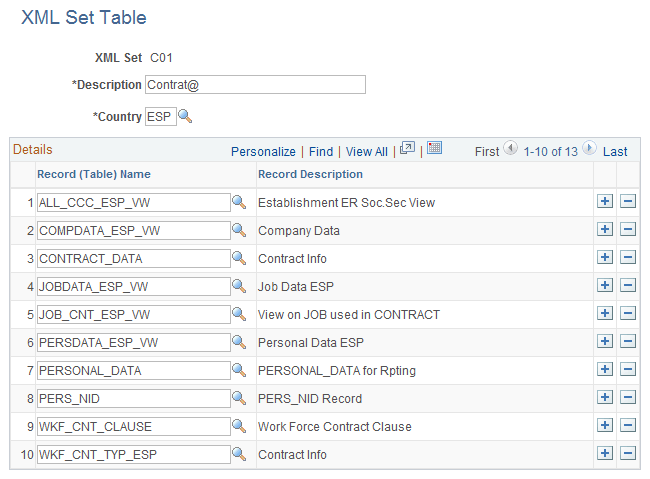650x479 pixels.
Task: Edit the WKF_CNT_CLAUSE record field
Action: coord(132,427)
